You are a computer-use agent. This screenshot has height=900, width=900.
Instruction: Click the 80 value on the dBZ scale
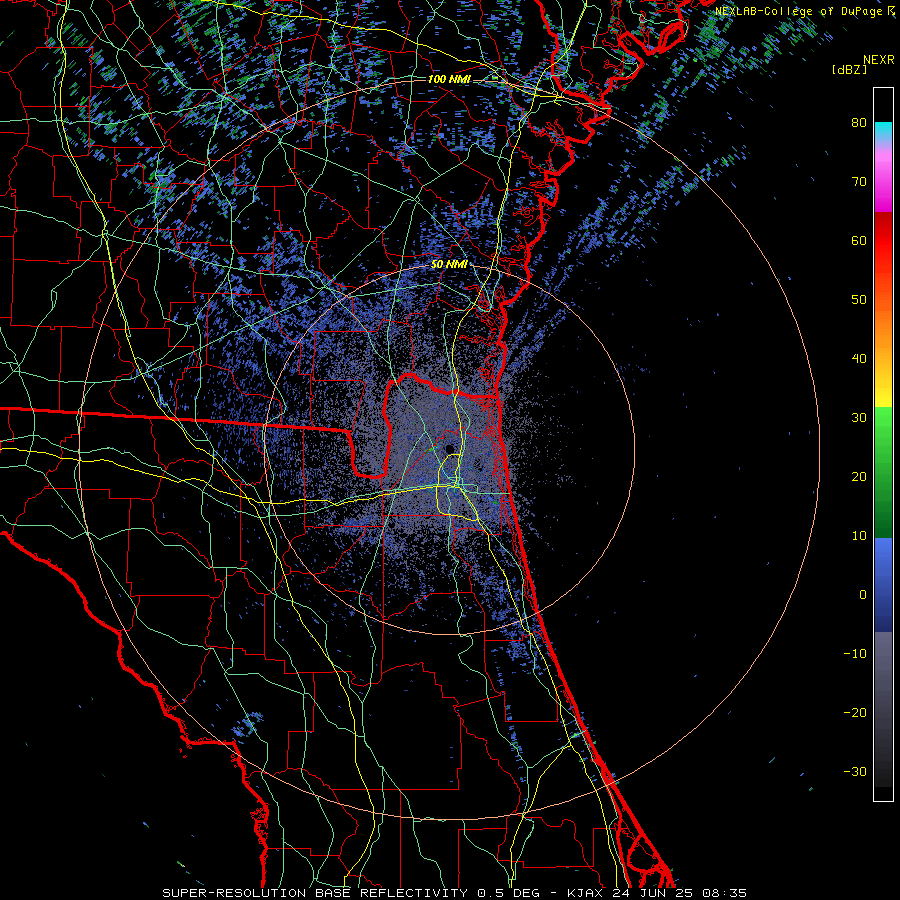(859, 123)
